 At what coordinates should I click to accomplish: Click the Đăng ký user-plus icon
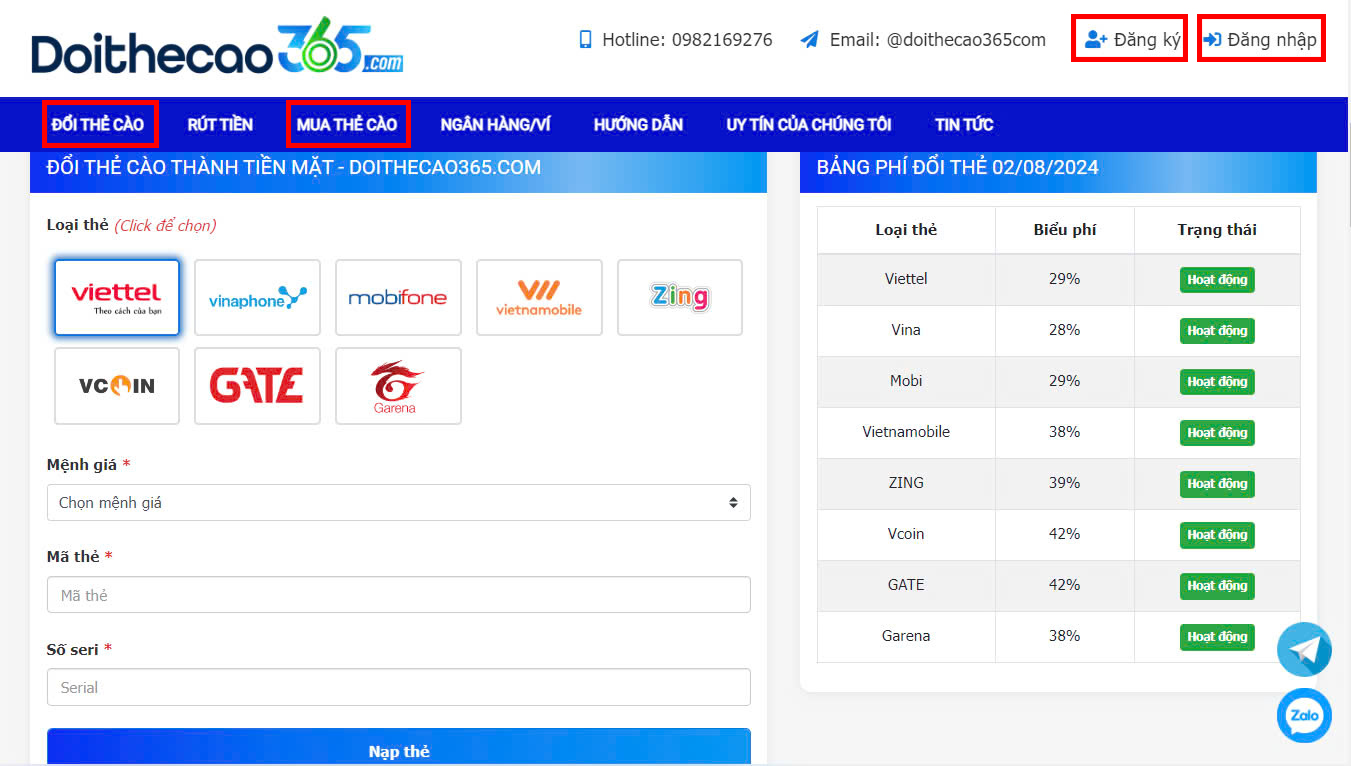click(x=1096, y=40)
